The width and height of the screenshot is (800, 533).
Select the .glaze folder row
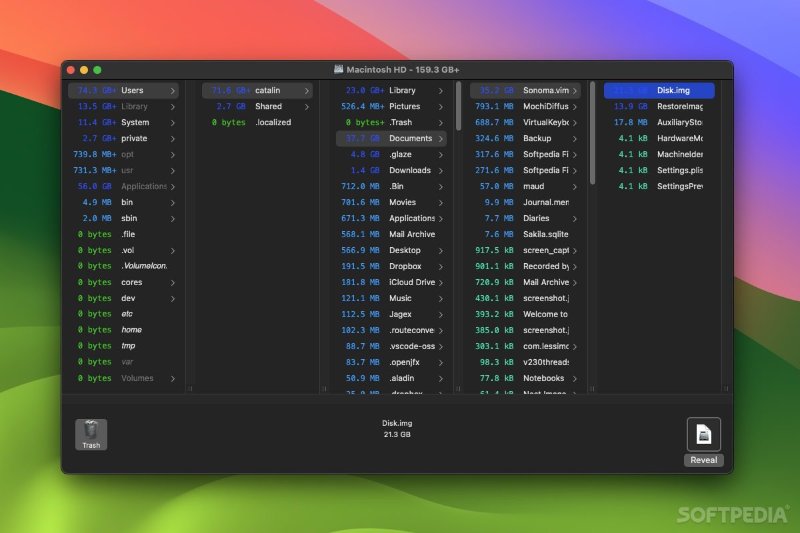tap(391, 154)
